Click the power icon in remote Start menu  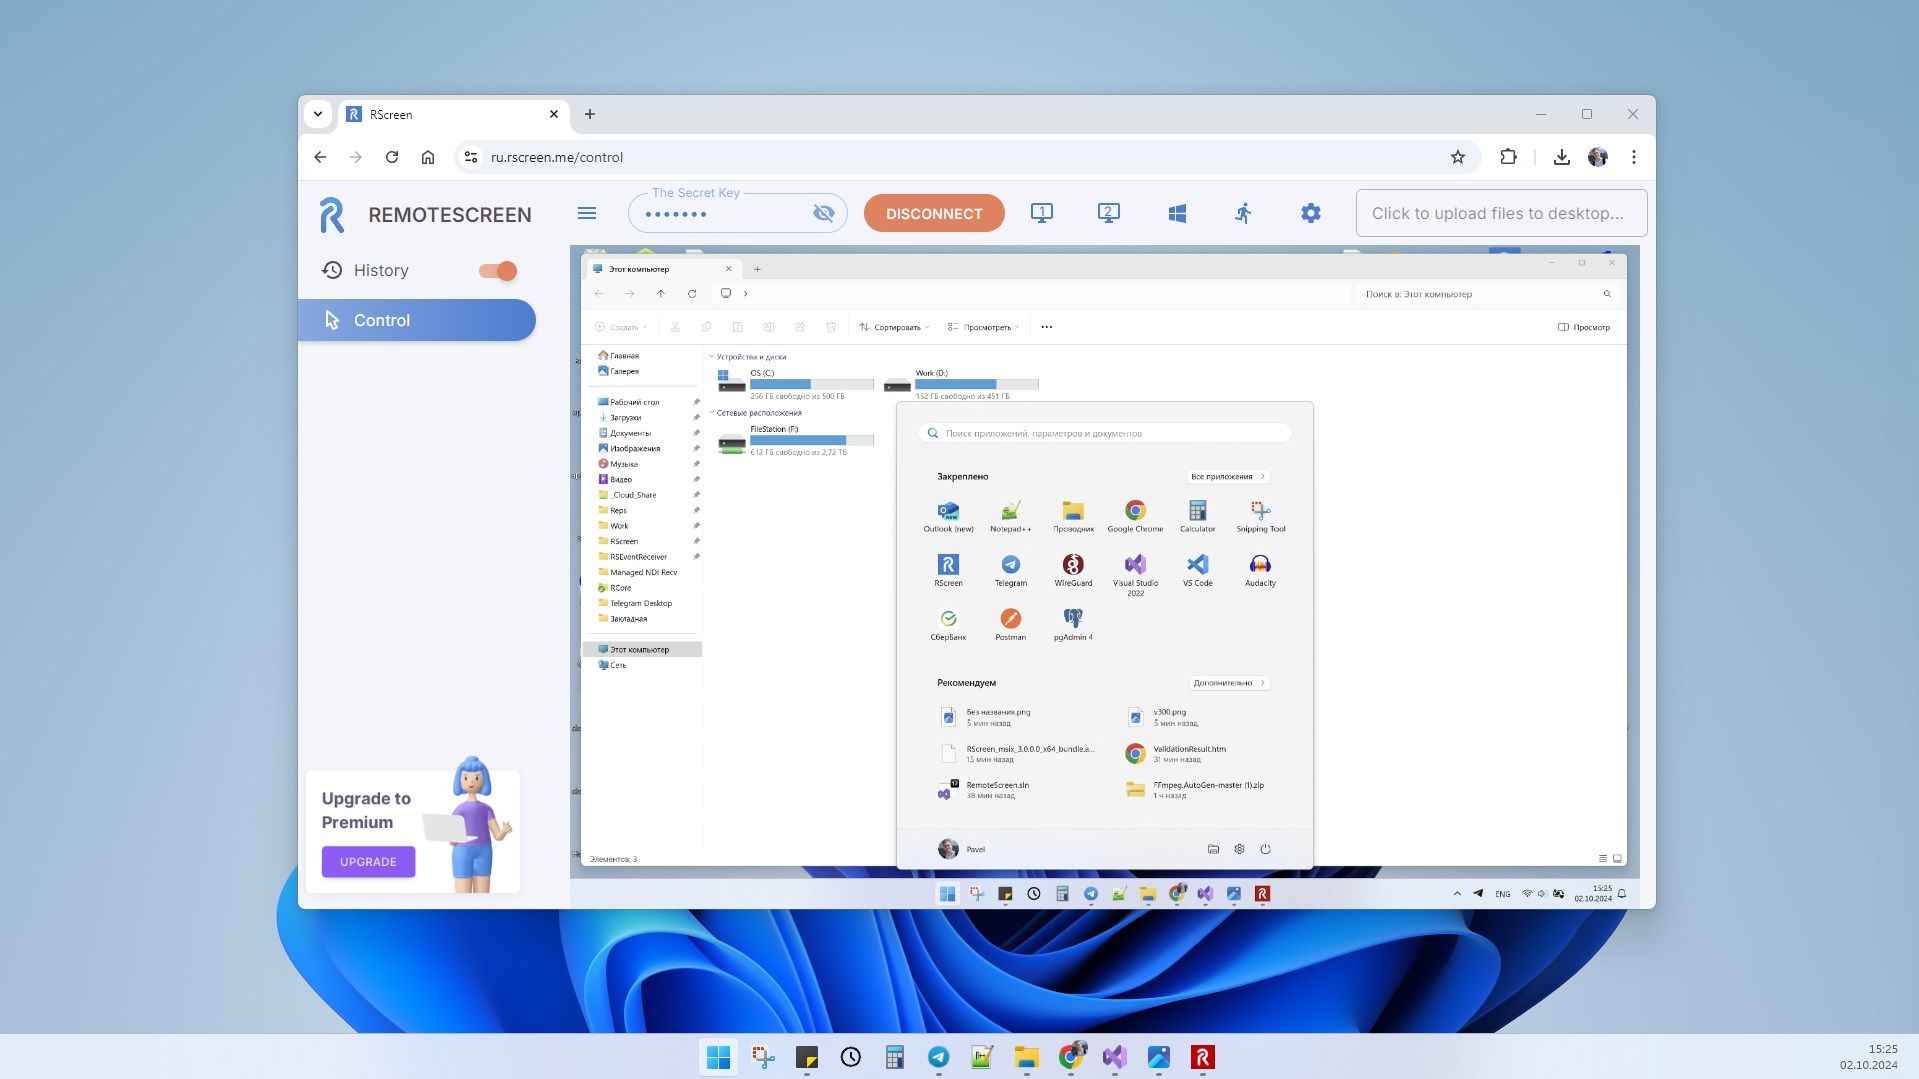pos(1265,849)
